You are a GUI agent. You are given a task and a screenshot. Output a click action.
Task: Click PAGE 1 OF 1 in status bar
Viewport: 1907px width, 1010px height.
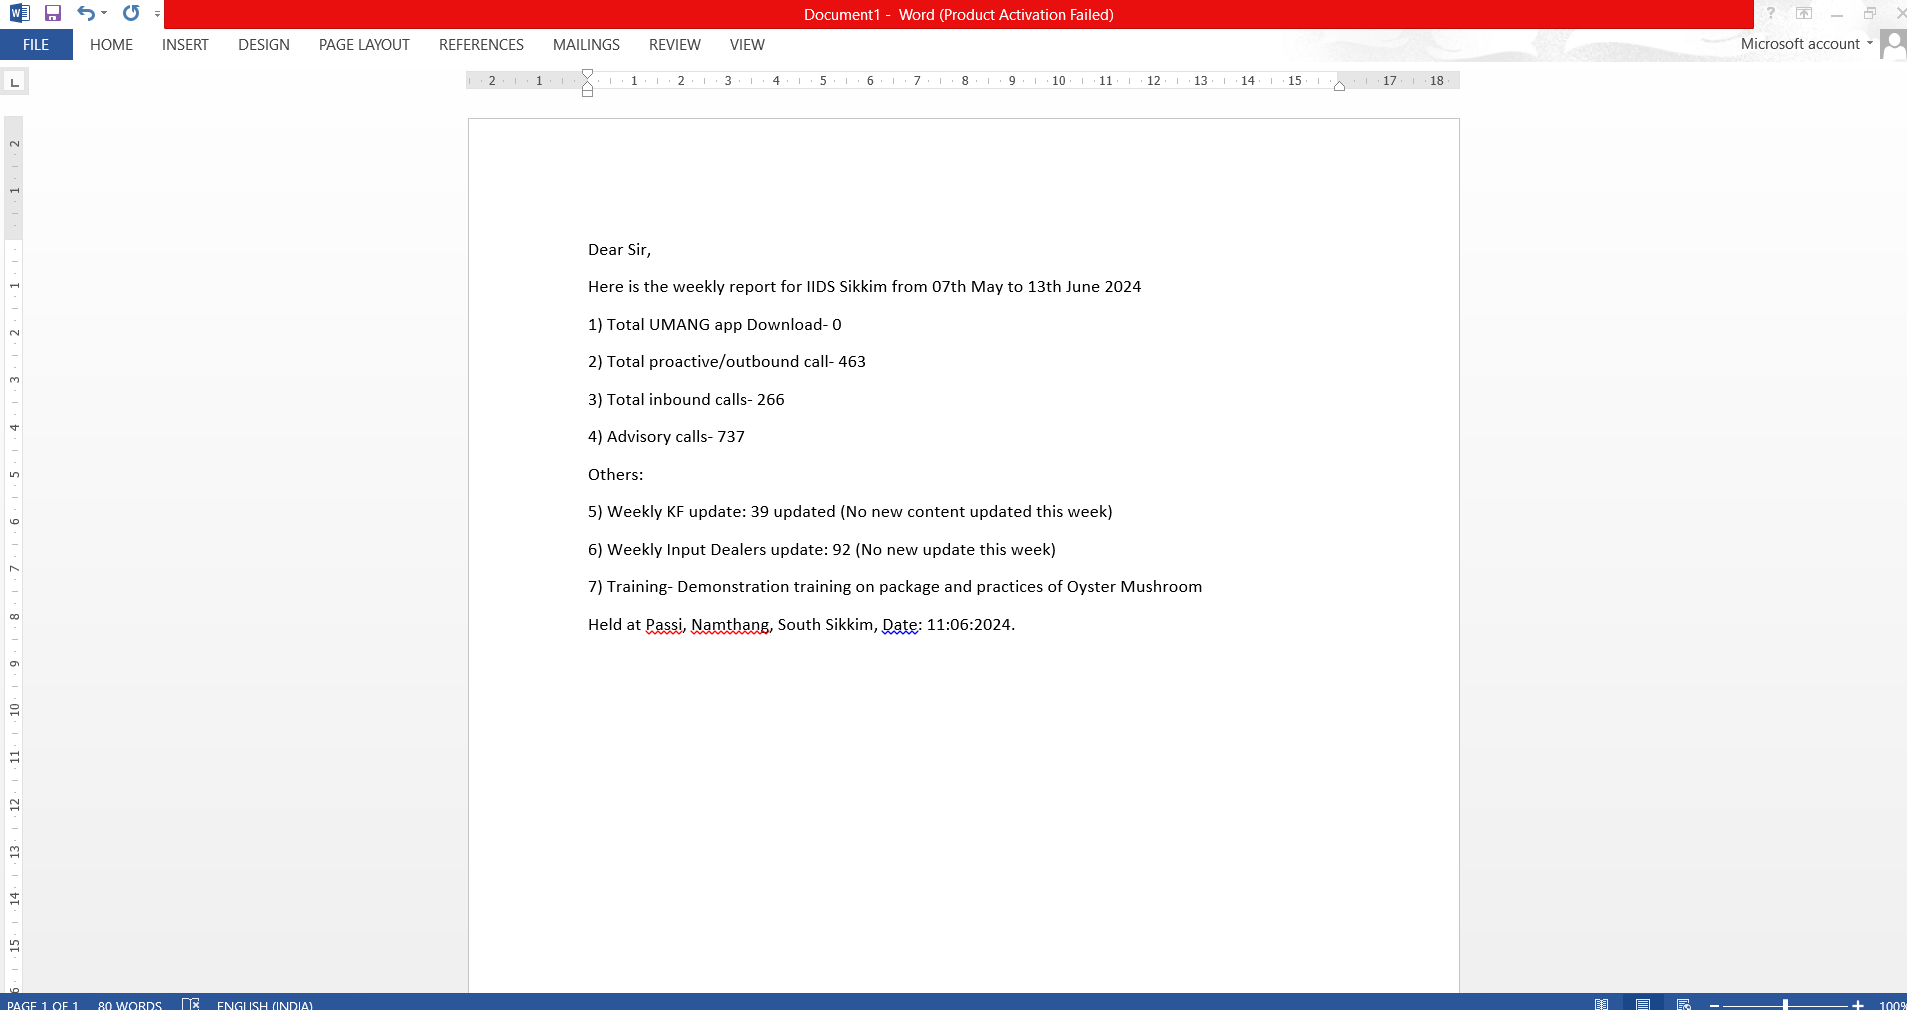tap(43, 1004)
